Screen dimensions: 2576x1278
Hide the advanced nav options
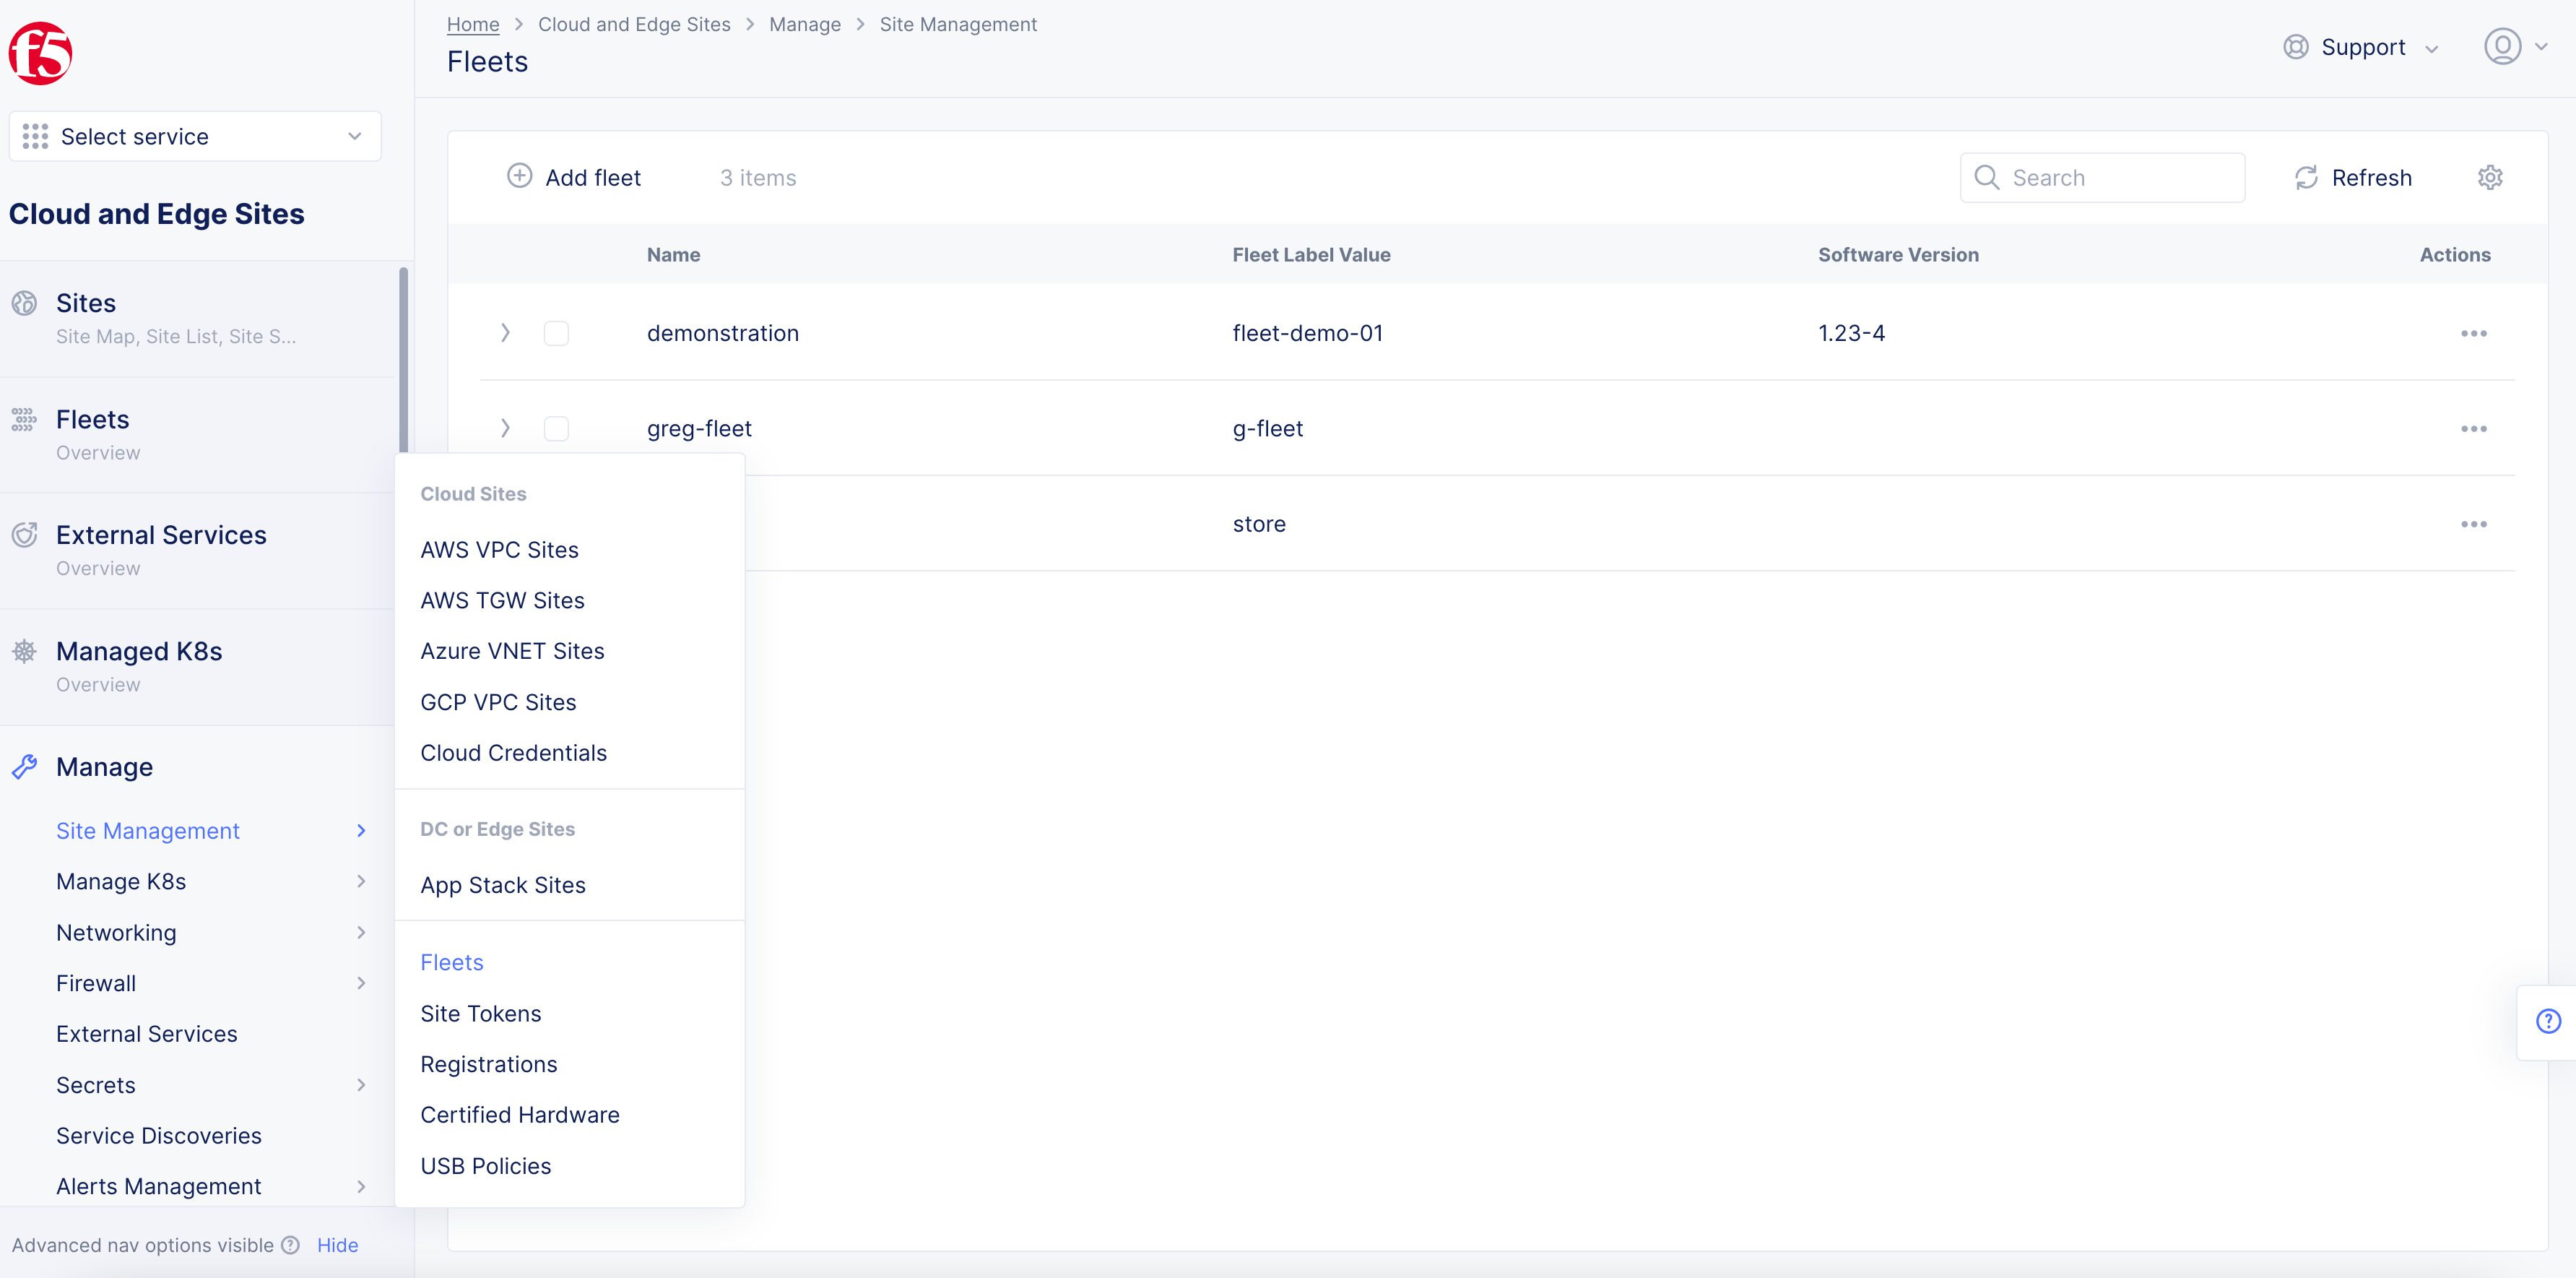[x=337, y=1245]
